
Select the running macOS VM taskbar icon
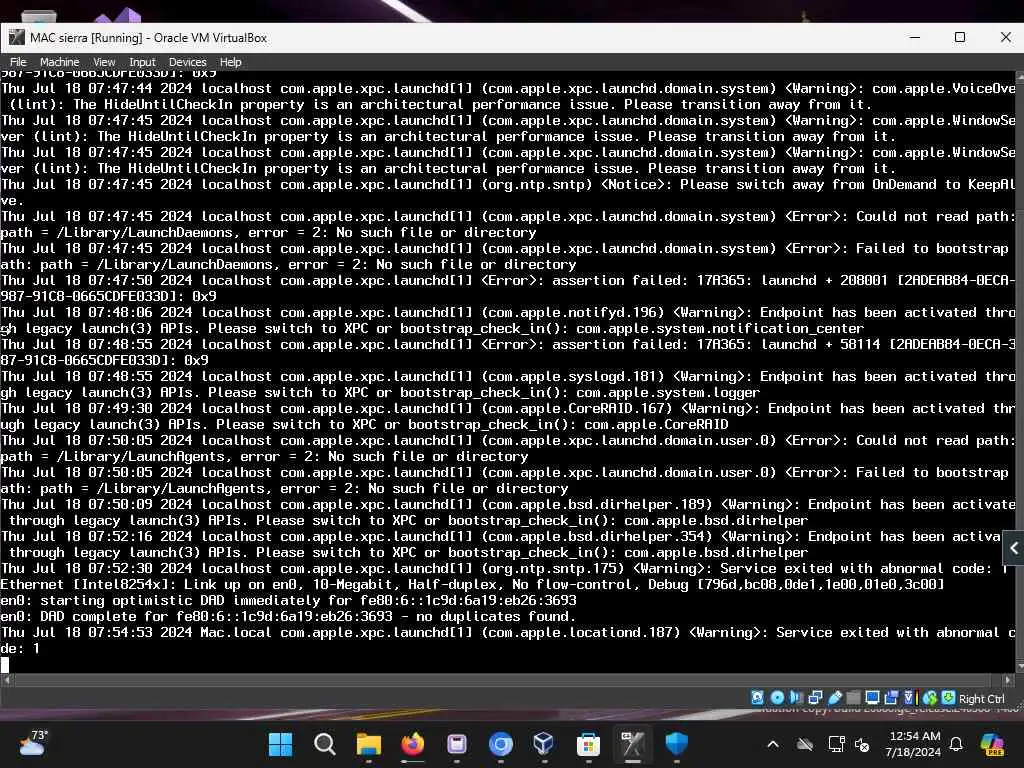click(632, 744)
